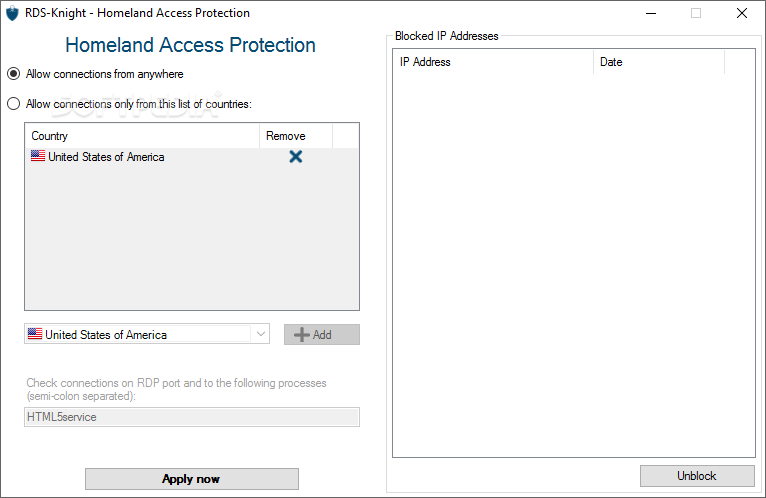This screenshot has height=498, width=766.
Task: Sort by the Country column header
Action: [142, 136]
